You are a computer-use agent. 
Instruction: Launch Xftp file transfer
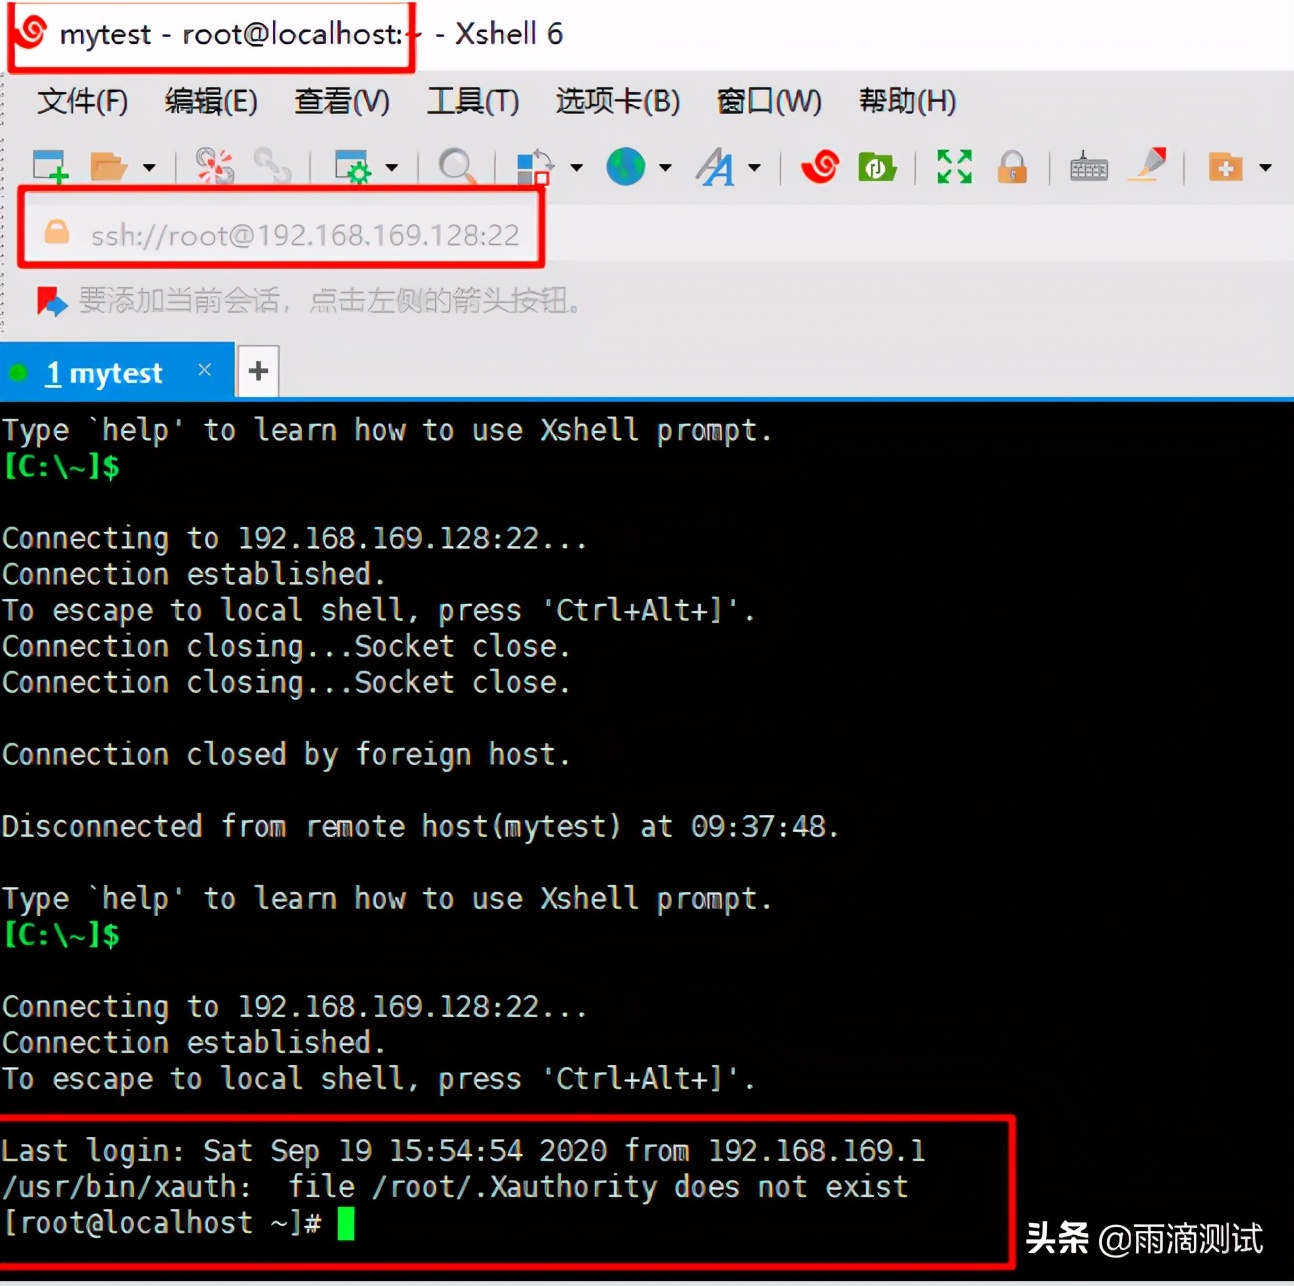pyautogui.click(x=877, y=167)
